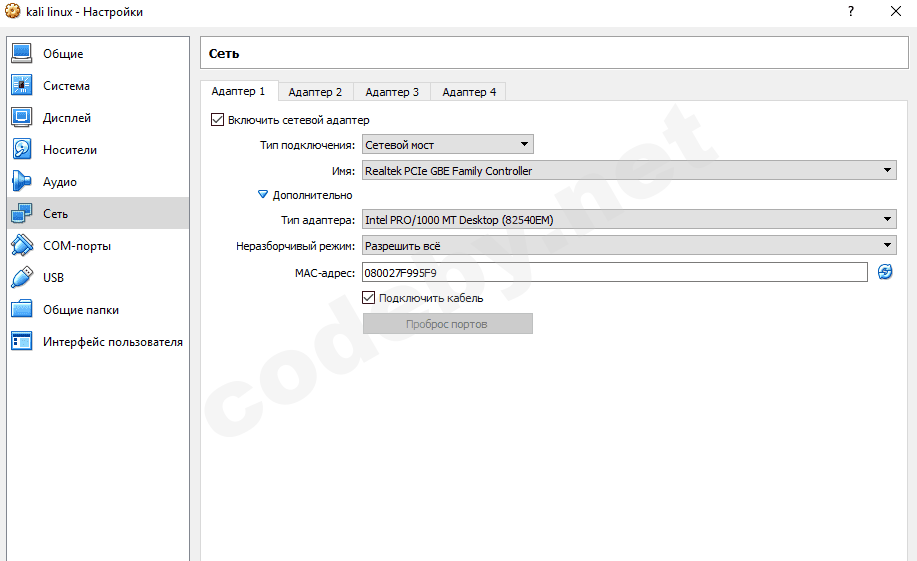Click the Display (Дисплей) screen icon

pos(22,118)
